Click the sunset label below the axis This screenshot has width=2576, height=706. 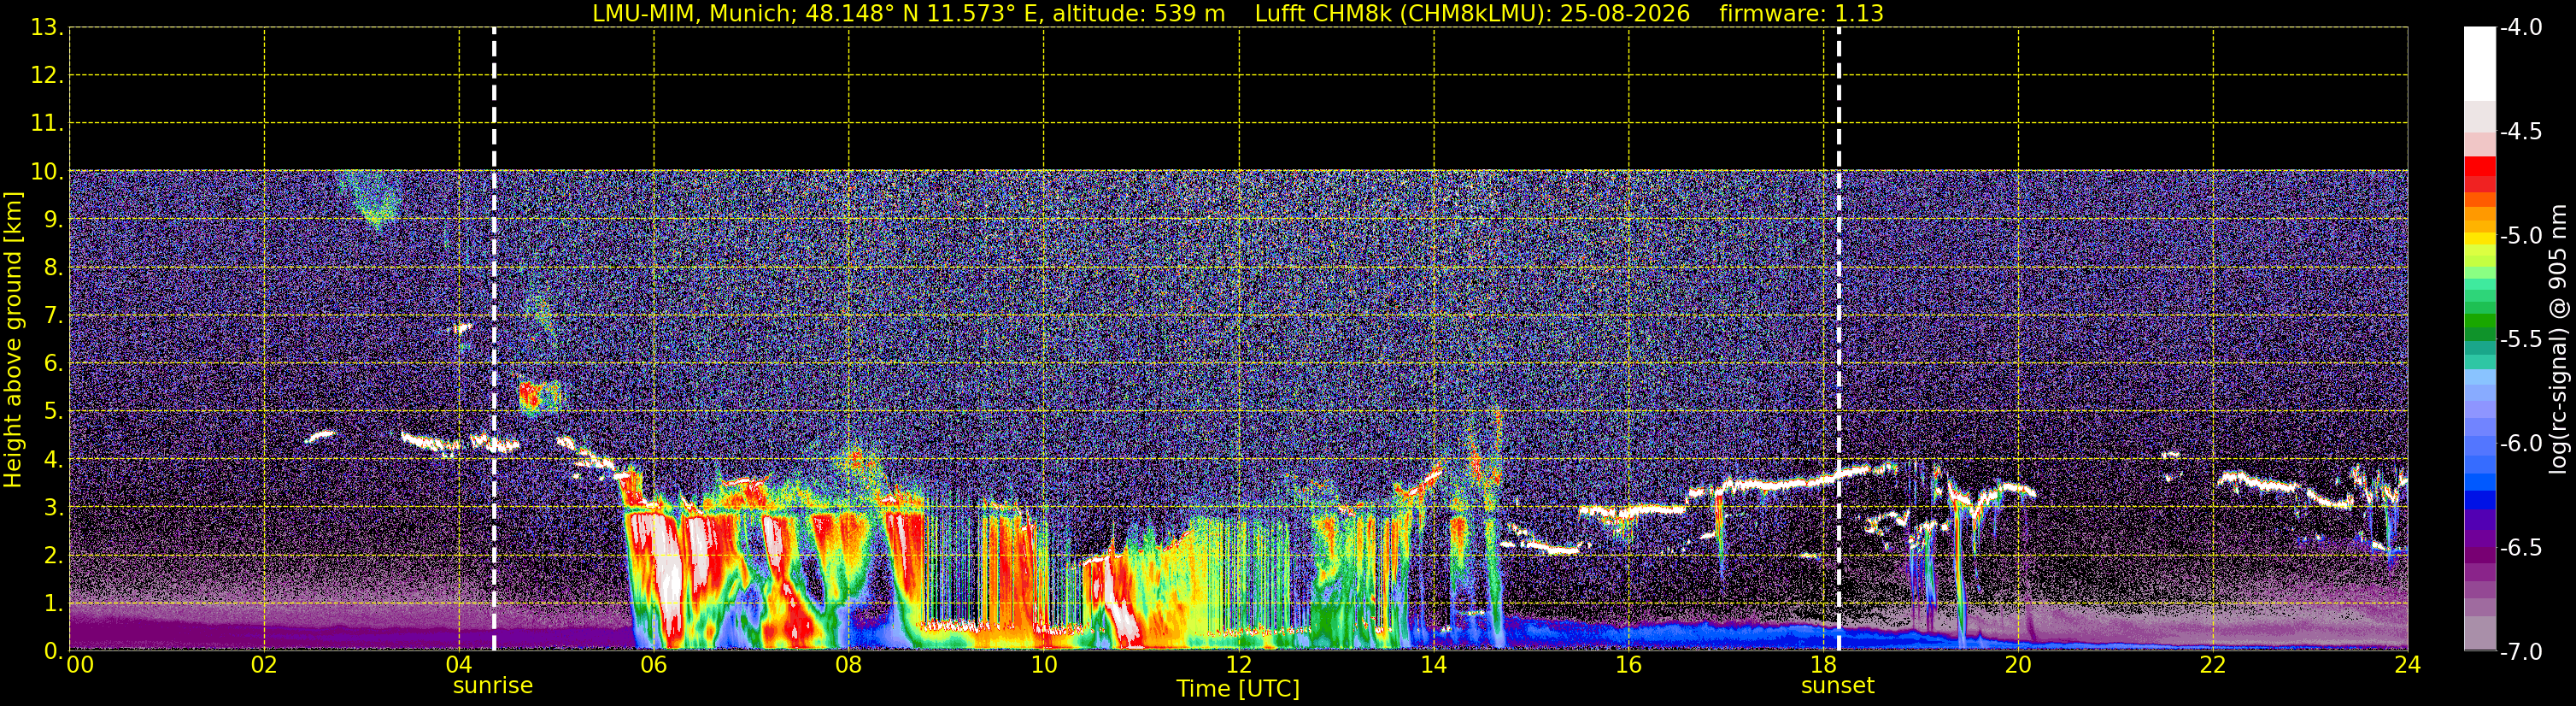[1837, 686]
